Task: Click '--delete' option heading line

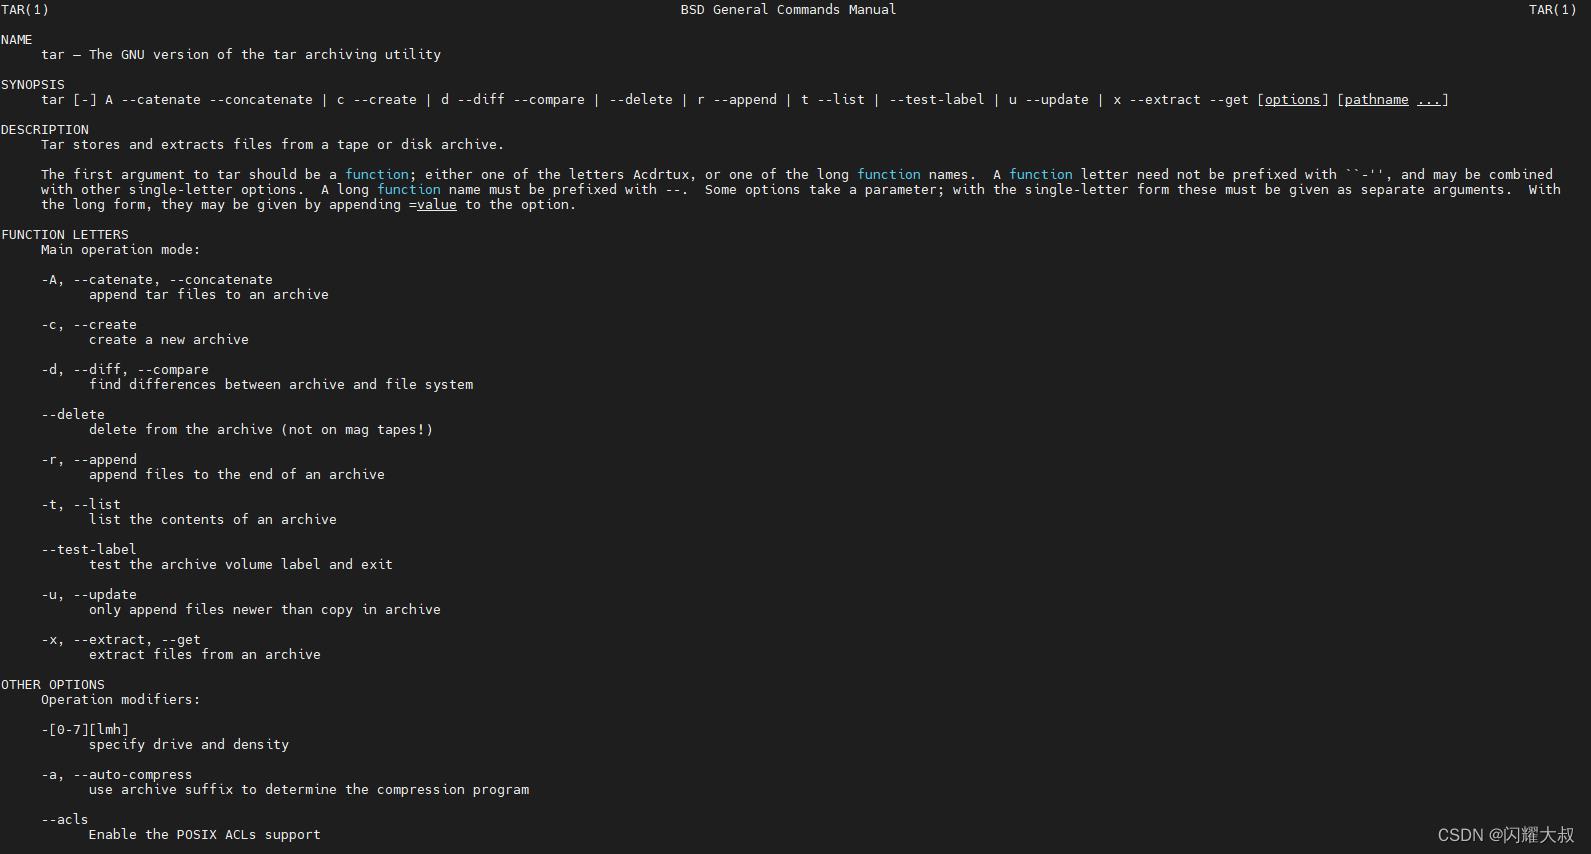Action: click(x=73, y=415)
